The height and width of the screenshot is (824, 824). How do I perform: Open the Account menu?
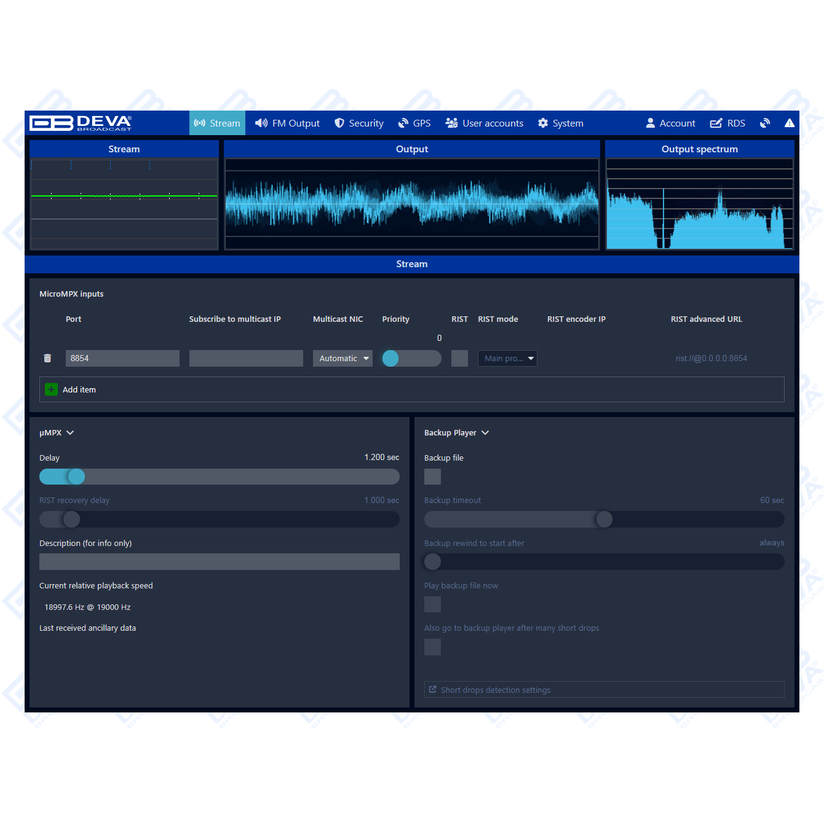tap(670, 123)
